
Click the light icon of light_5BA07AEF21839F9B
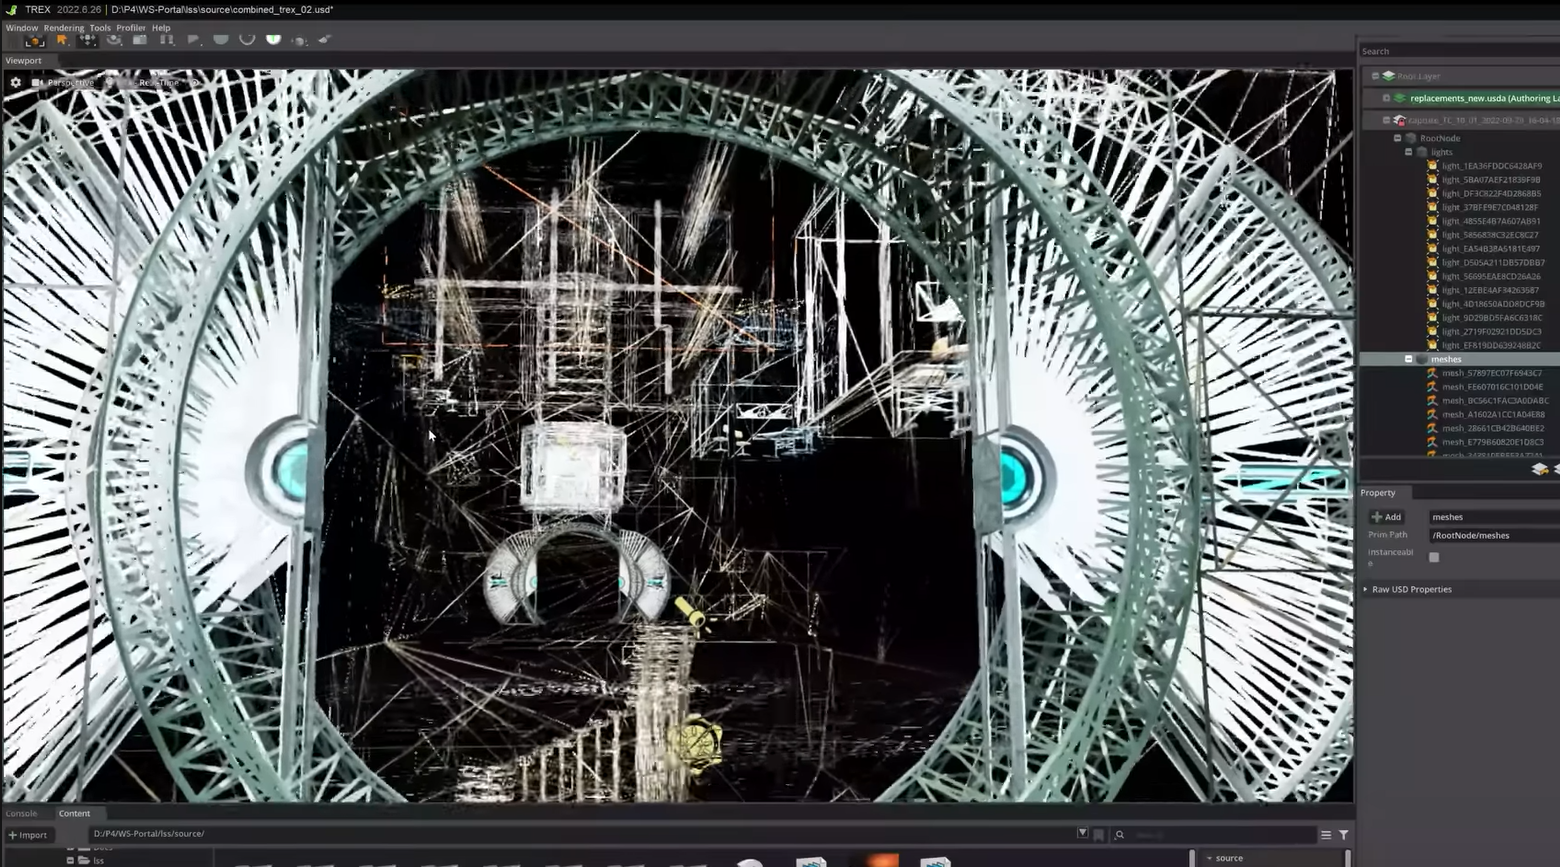click(1432, 180)
